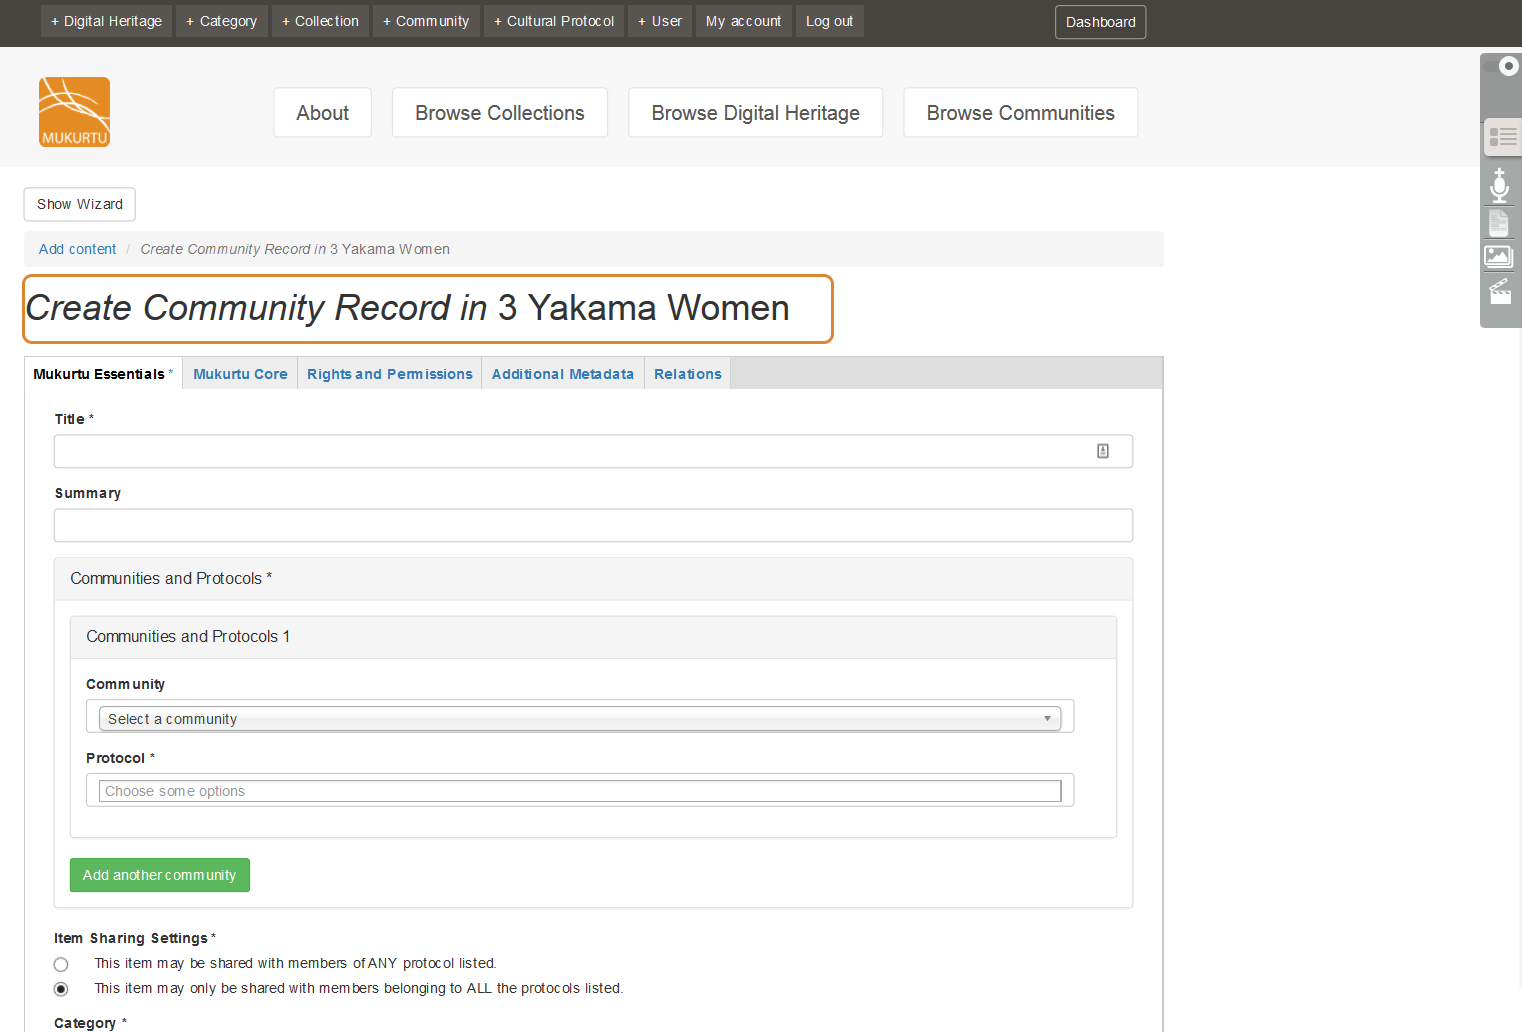Click the video clapperboard sidebar icon
Screen dimensions: 1522x1032
pos(1500,291)
